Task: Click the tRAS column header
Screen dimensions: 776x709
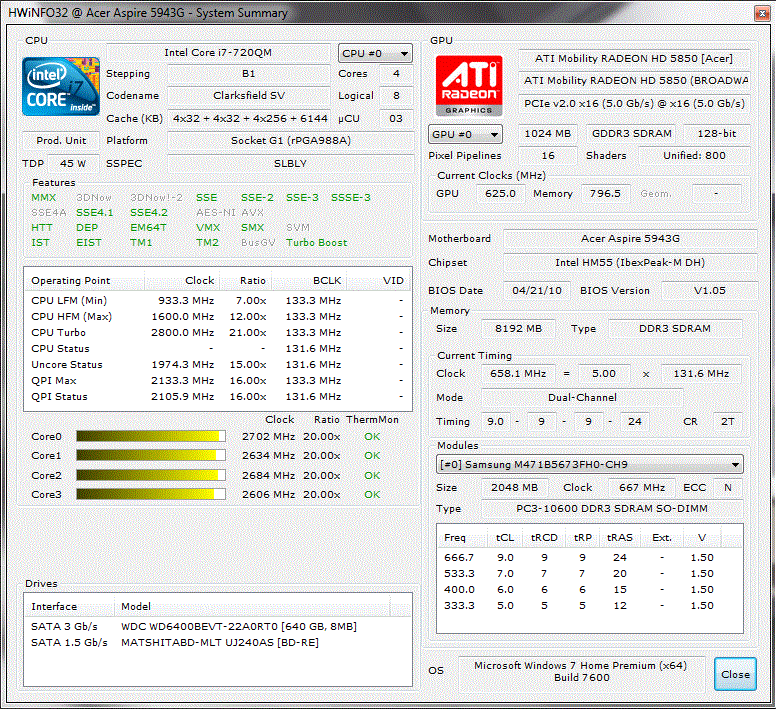Action: coord(620,538)
